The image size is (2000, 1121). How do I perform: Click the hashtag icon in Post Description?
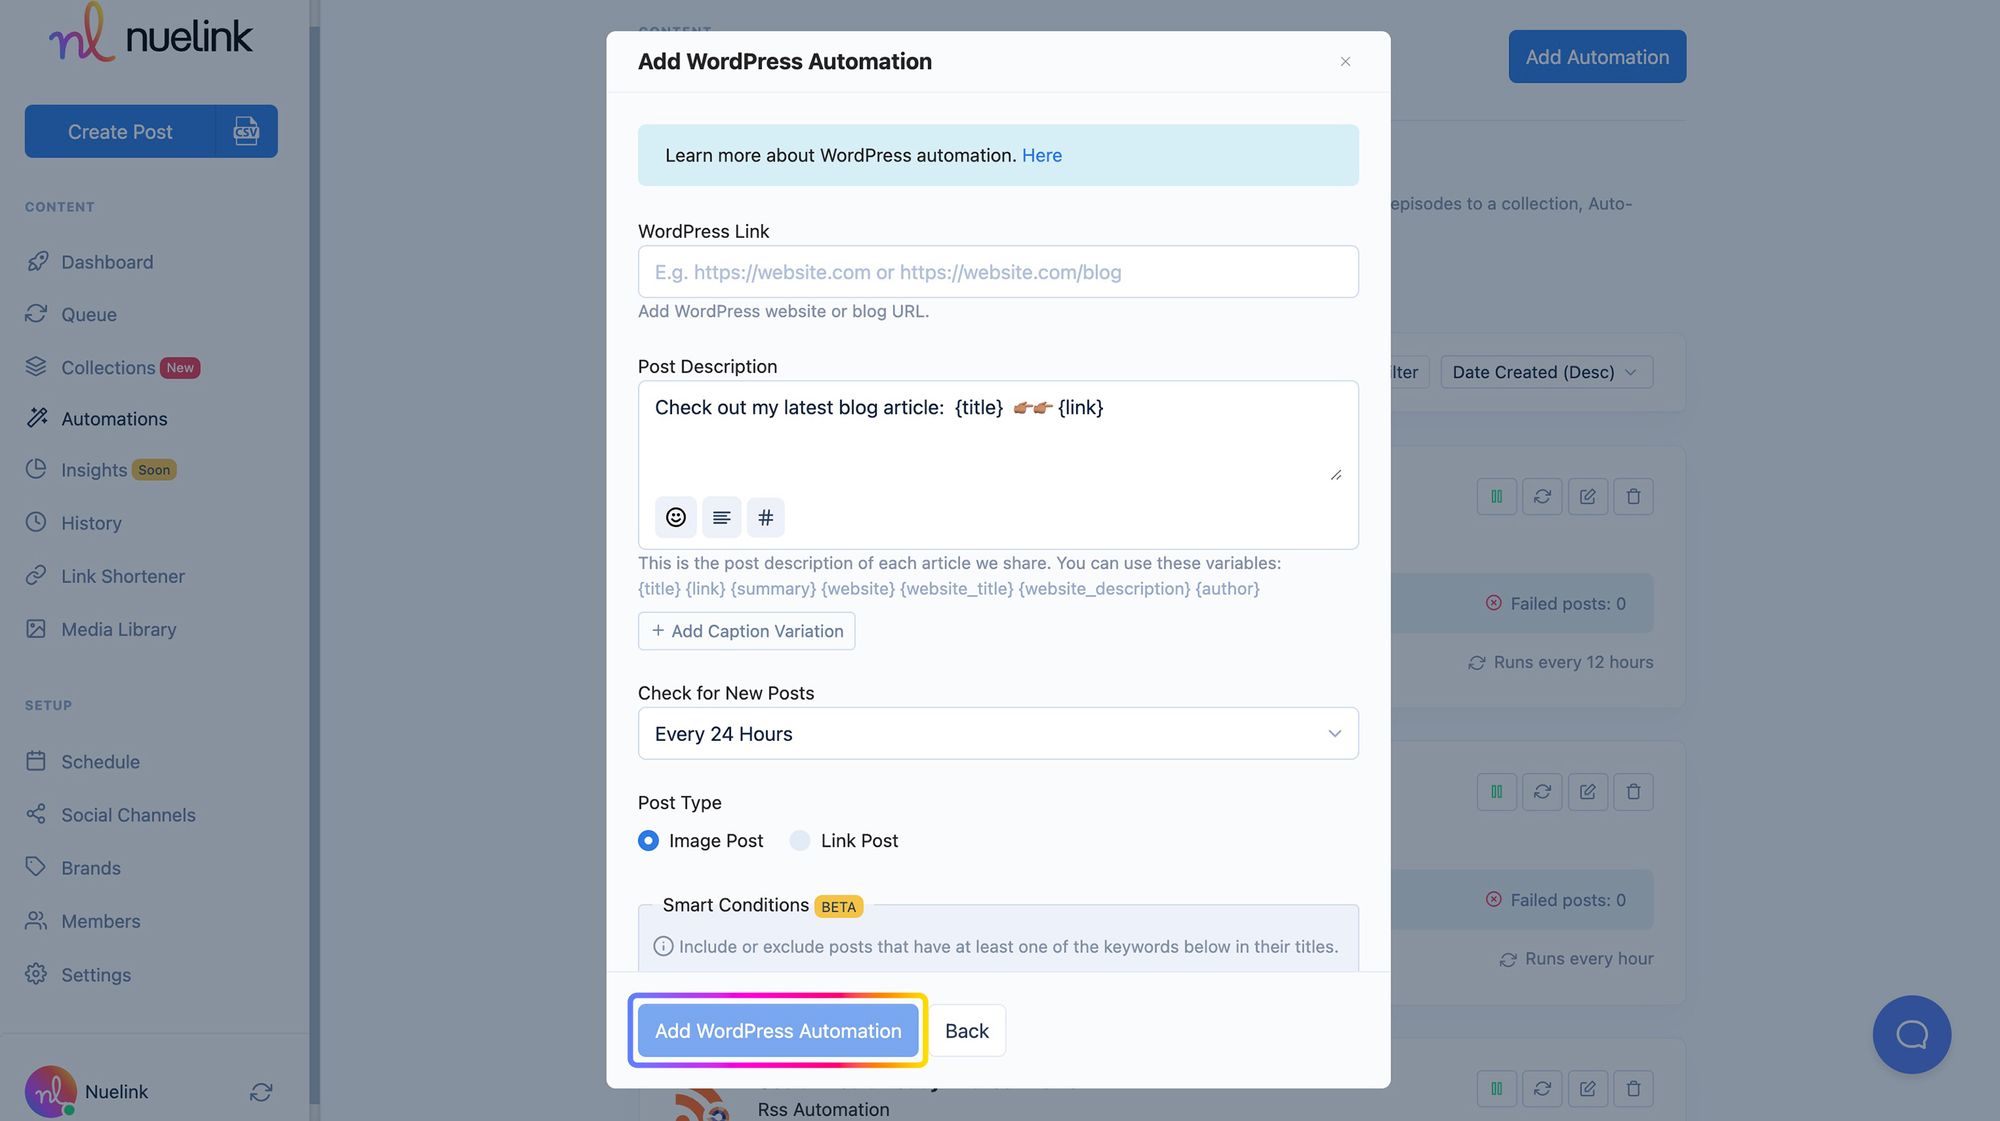coord(766,517)
